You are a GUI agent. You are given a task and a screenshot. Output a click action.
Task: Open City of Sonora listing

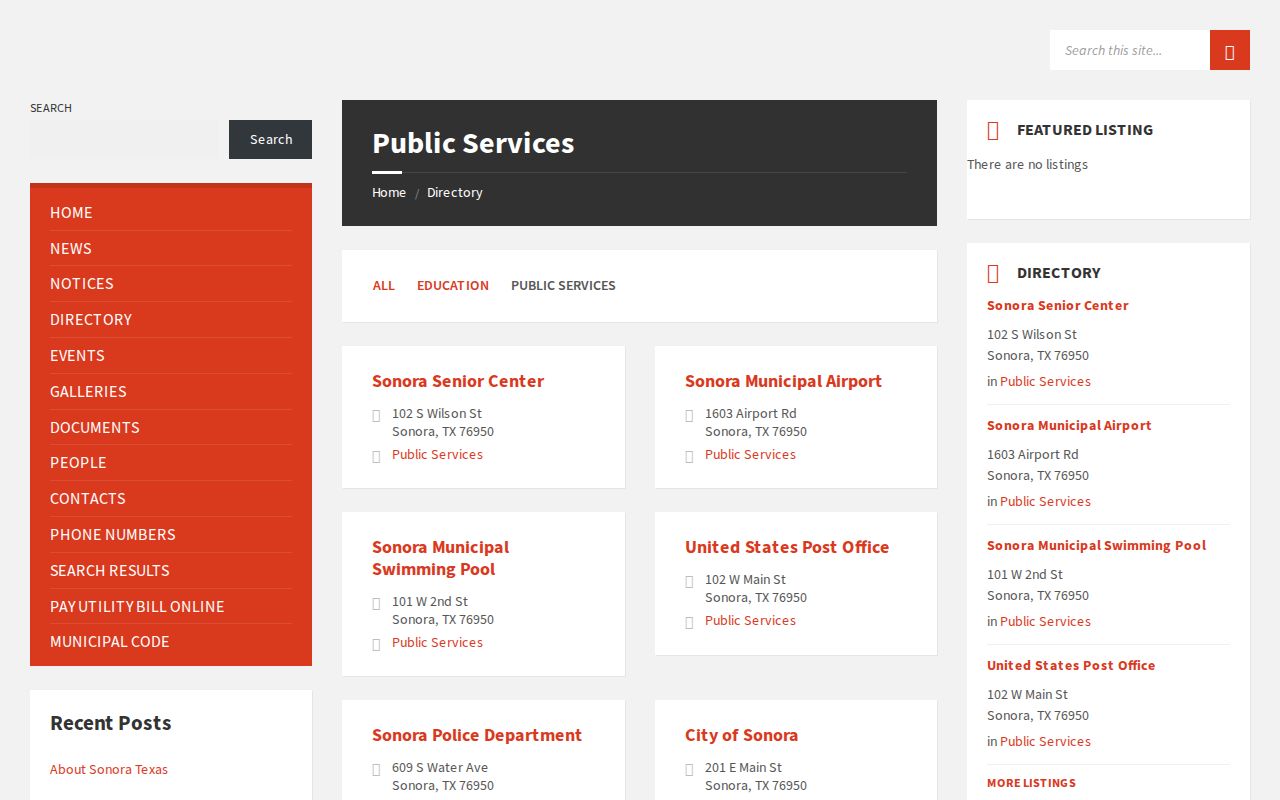(x=741, y=735)
